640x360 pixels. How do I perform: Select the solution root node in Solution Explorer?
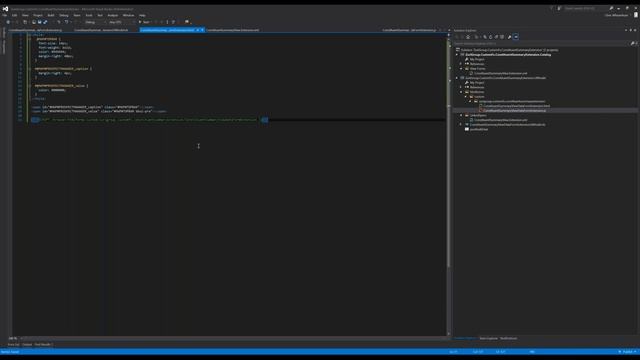[x=509, y=50]
